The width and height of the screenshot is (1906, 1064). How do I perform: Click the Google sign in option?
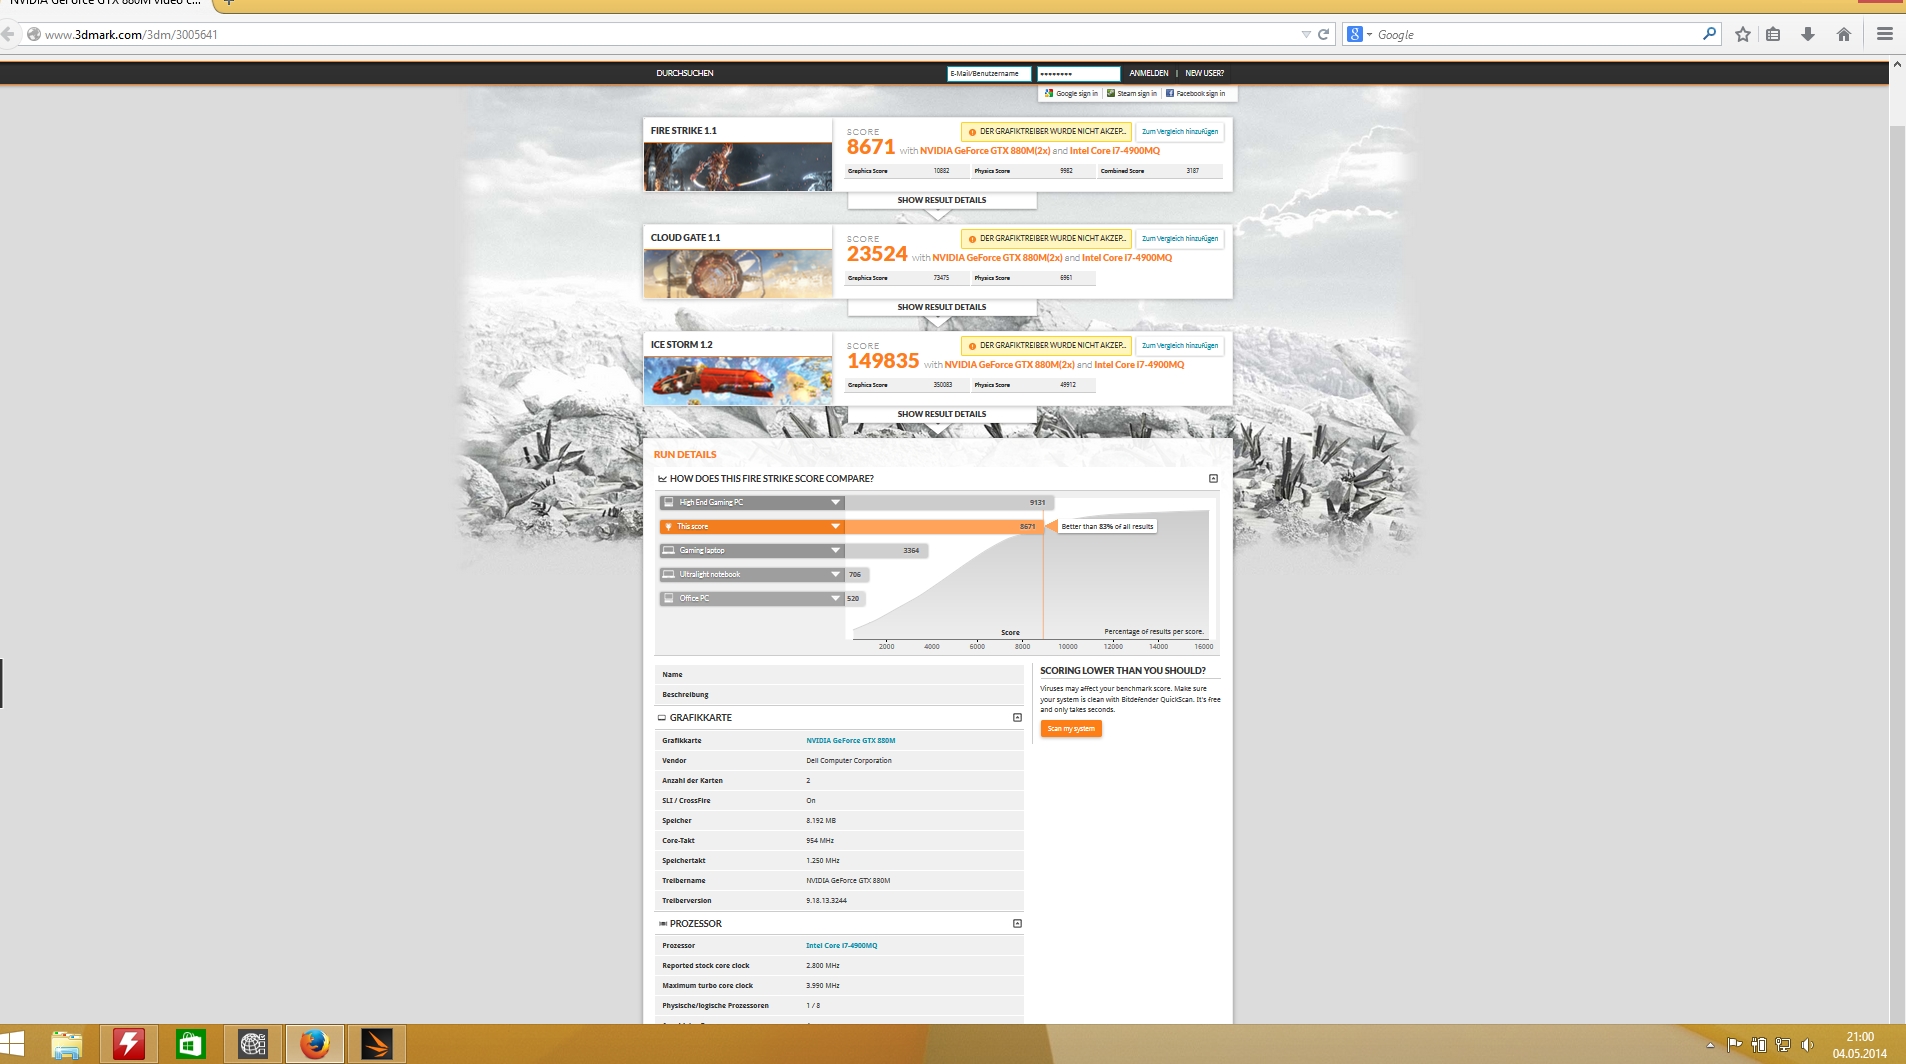click(x=1071, y=94)
